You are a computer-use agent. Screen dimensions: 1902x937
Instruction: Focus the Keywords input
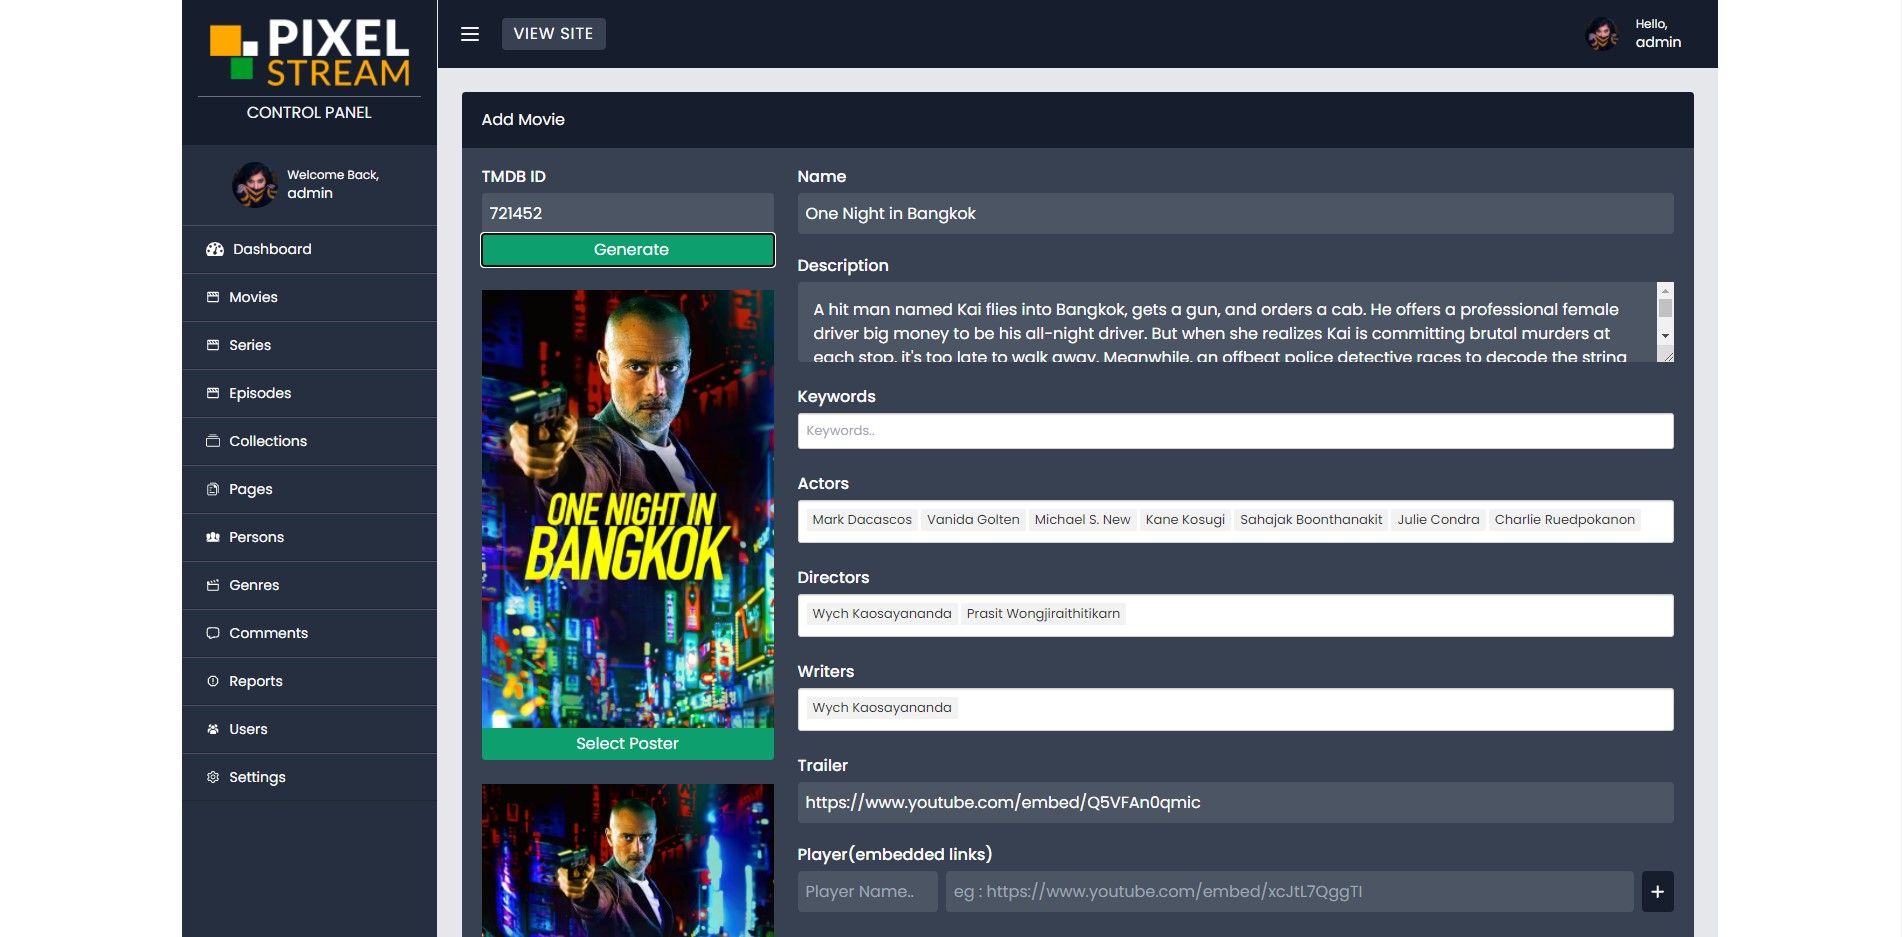pos(1235,431)
